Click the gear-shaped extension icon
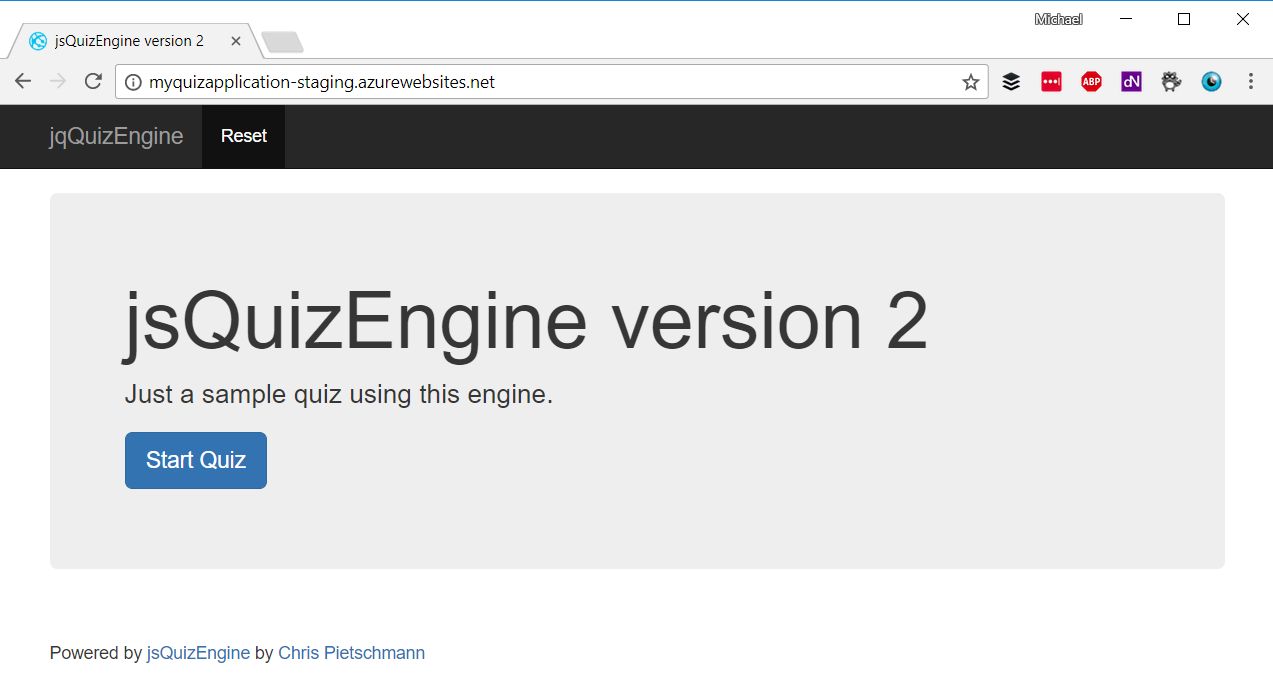Image resolution: width=1273 pixels, height=696 pixels. pyautogui.click(x=1171, y=82)
